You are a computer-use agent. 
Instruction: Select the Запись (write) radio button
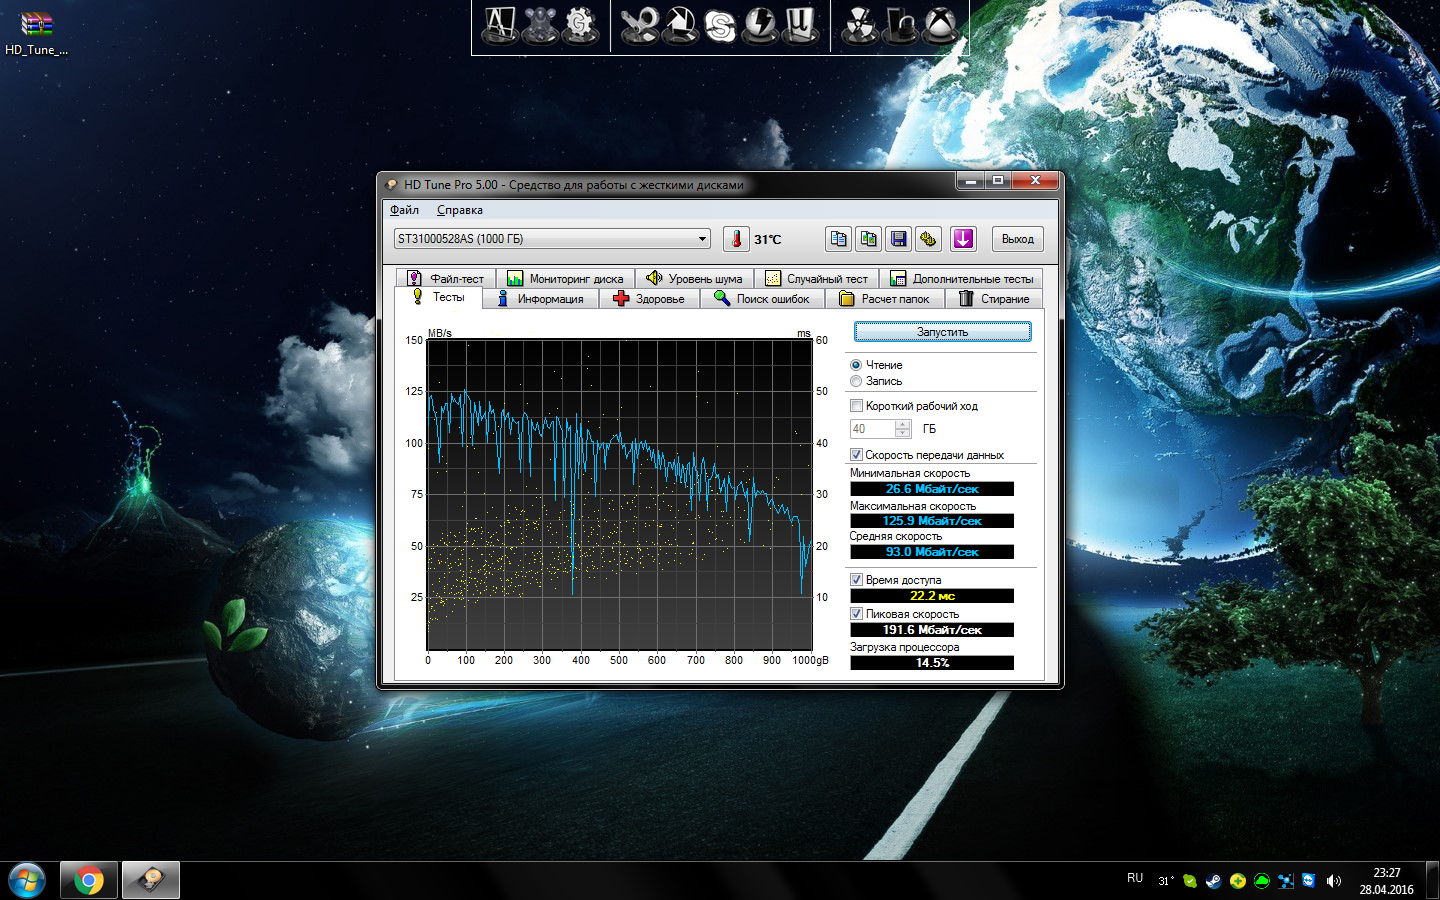pyautogui.click(x=856, y=381)
